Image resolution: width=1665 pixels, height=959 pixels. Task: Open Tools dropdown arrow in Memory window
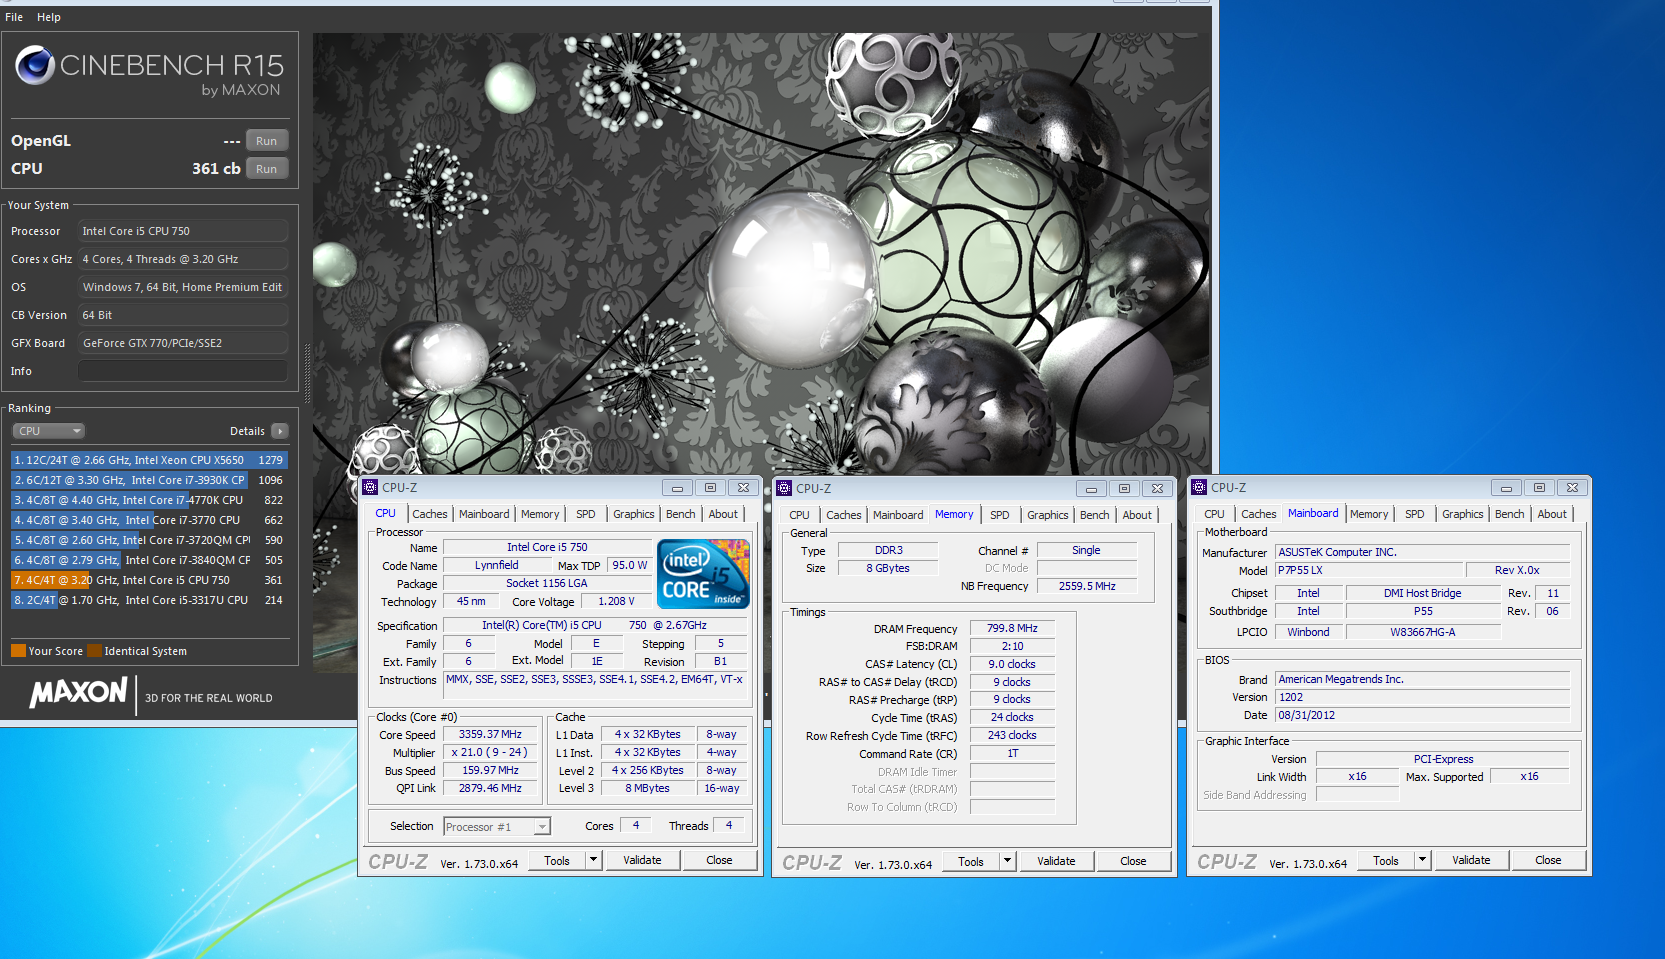(x=1007, y=861)
